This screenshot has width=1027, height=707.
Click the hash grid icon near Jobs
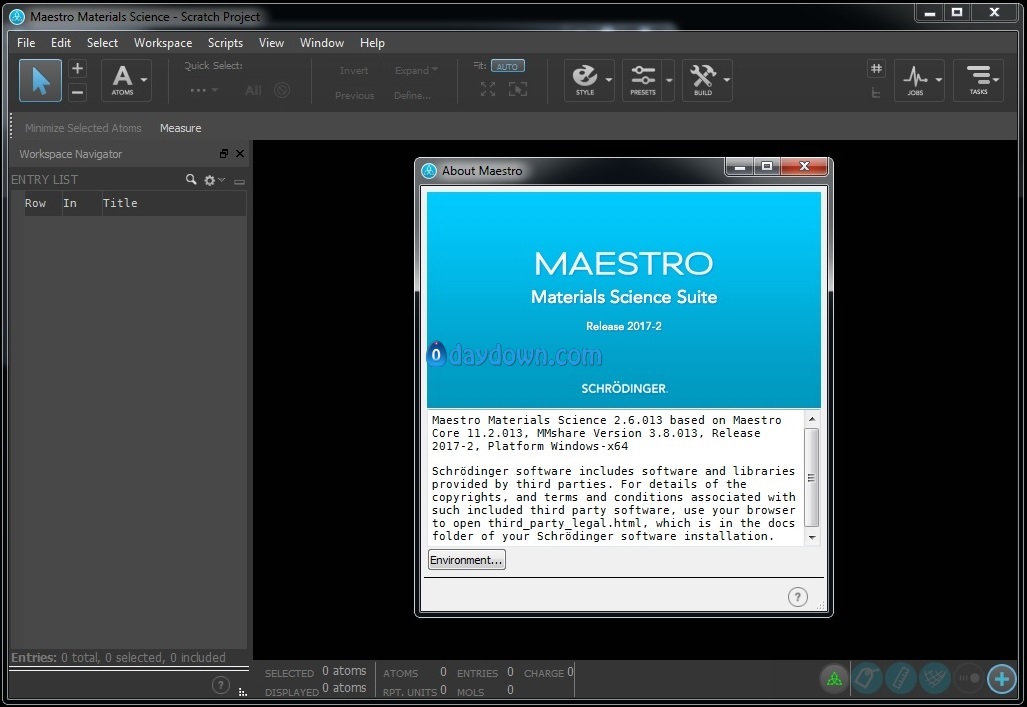coord(876,68)
